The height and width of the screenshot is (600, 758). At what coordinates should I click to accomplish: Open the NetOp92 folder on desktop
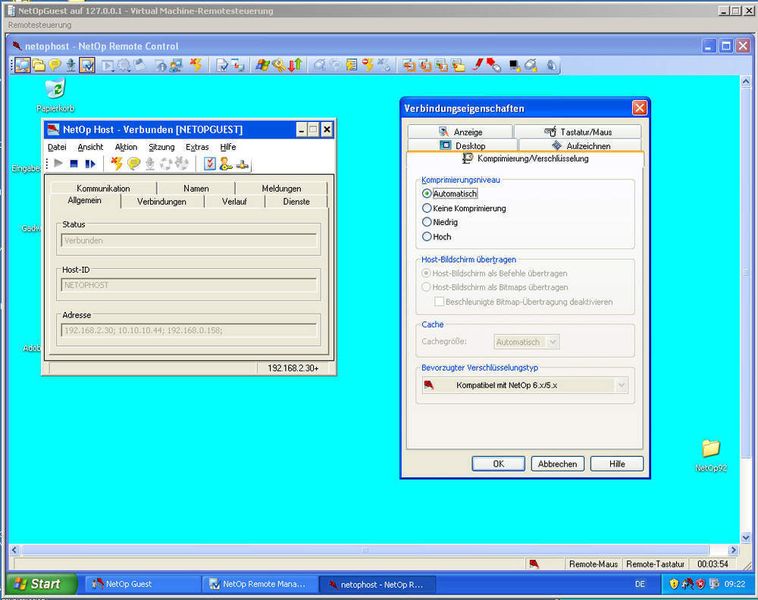(711, 455)
